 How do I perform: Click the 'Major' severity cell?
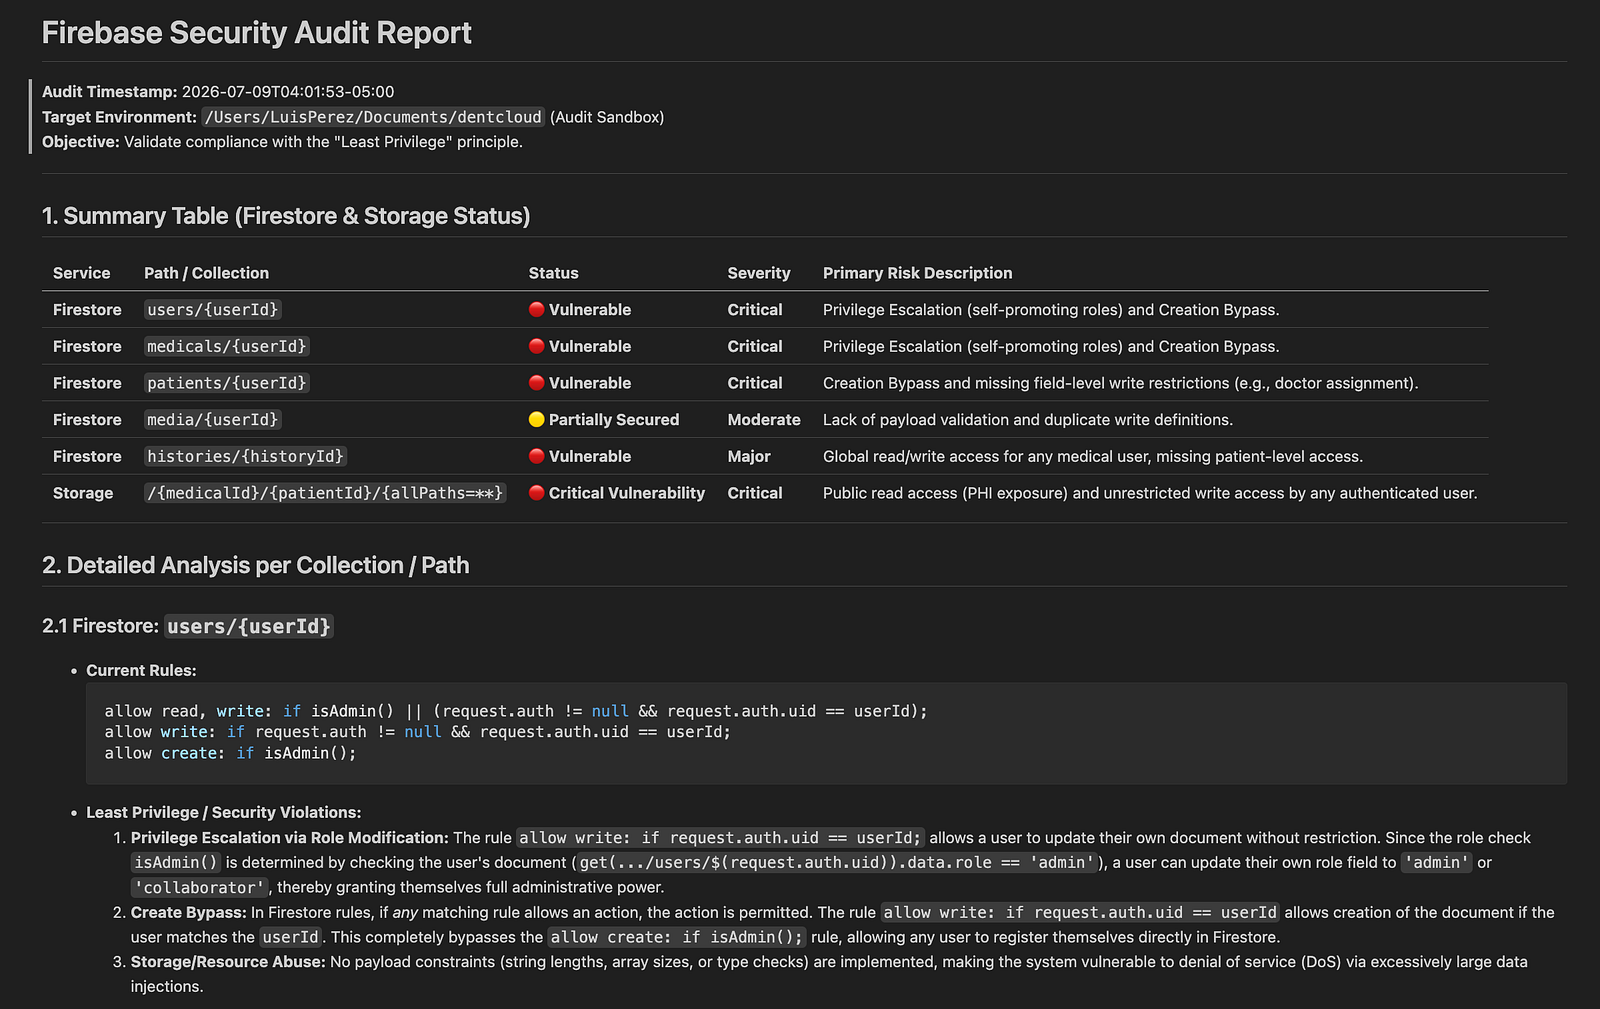point(749,456)
